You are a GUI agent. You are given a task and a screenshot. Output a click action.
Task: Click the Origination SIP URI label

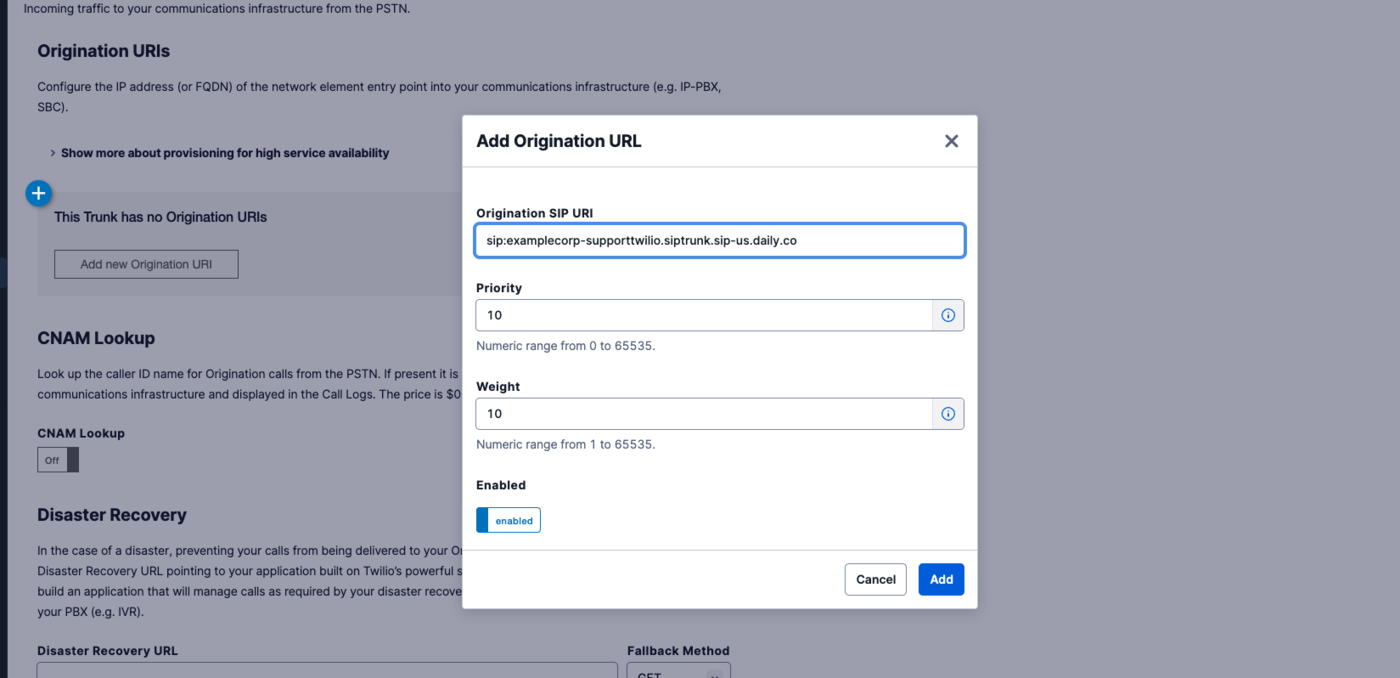(x=535, y=213)
